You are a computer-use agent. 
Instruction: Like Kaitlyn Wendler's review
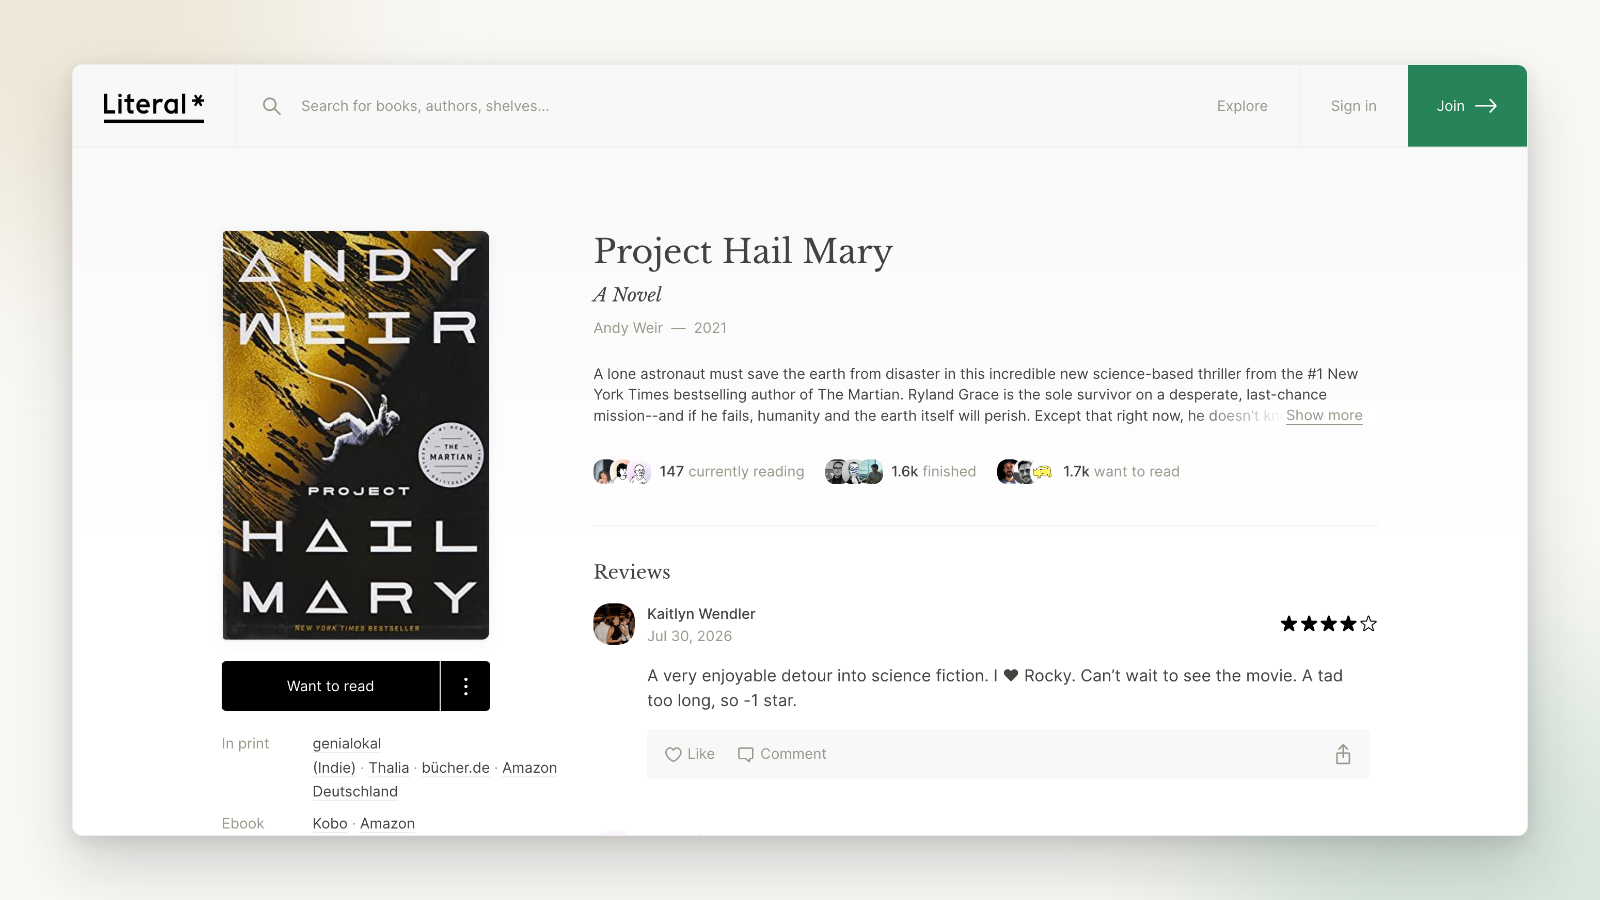point(690,754)
